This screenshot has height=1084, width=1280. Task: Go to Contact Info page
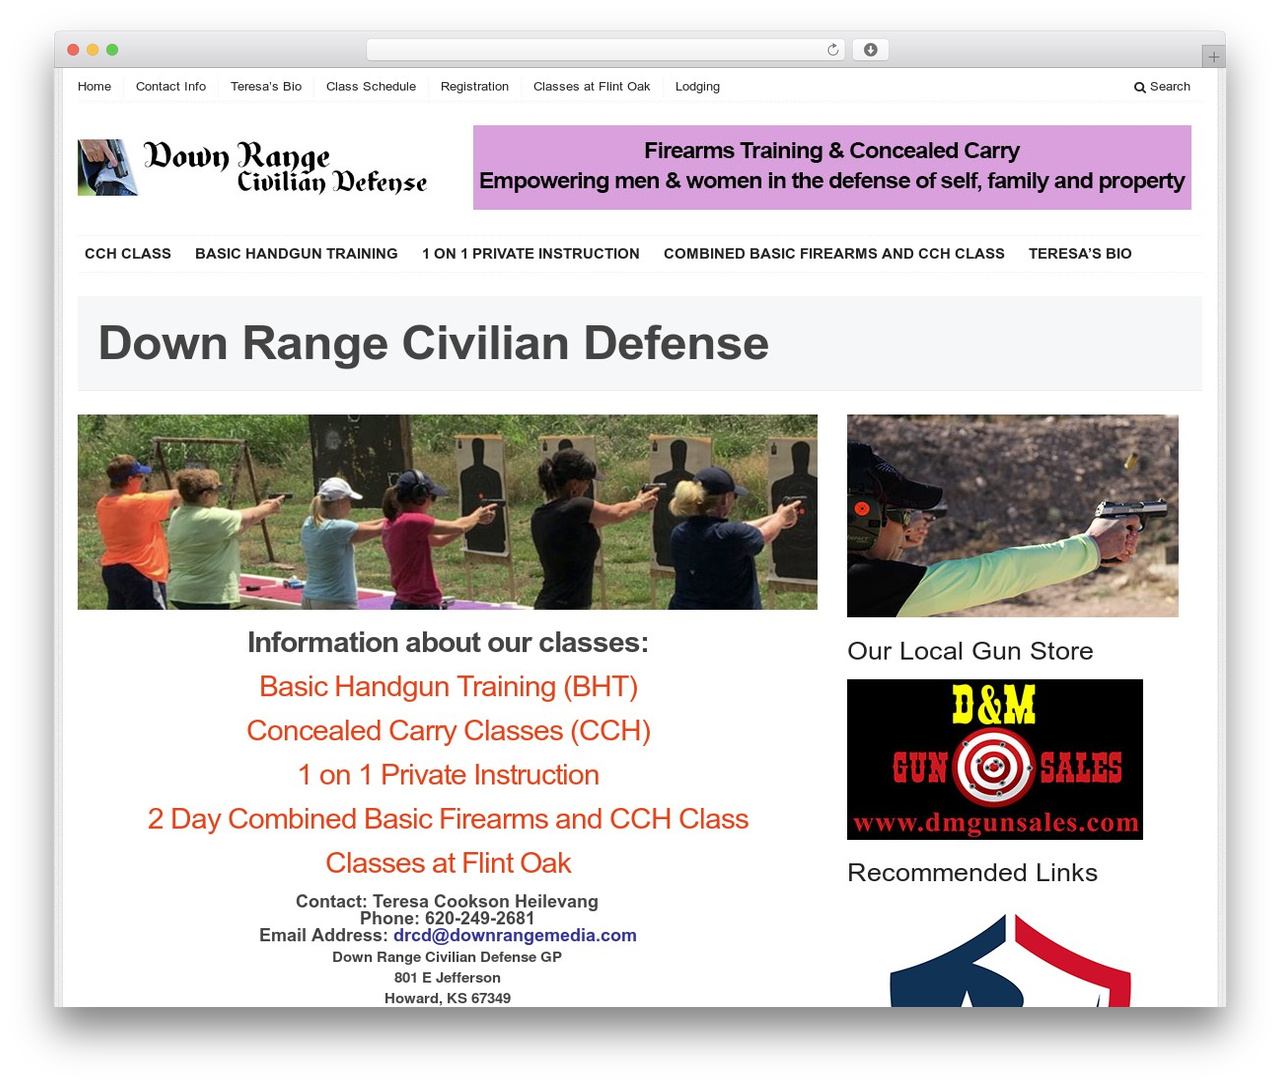171,87
